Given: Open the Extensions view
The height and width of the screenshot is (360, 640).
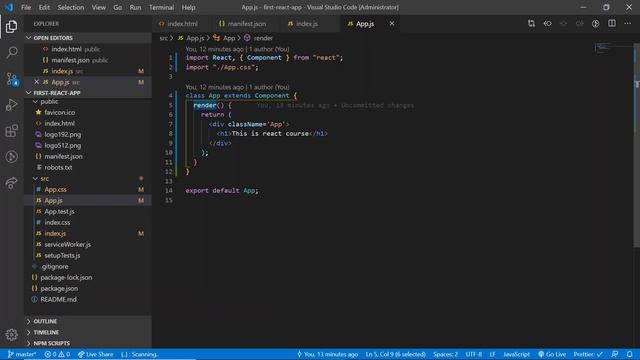Looking at the screenshot, I should coord(11,131).
